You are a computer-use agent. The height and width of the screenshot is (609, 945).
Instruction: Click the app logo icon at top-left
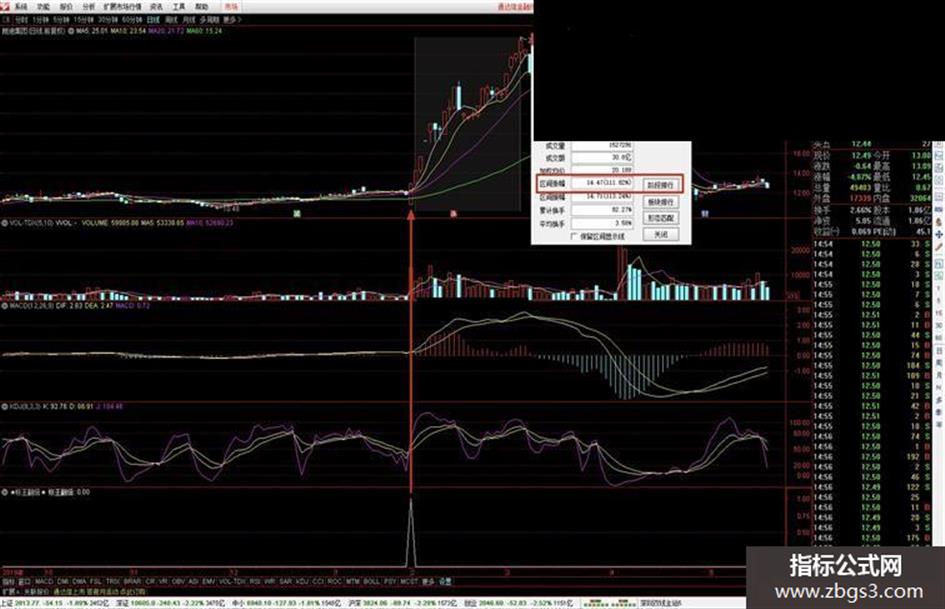5,6
